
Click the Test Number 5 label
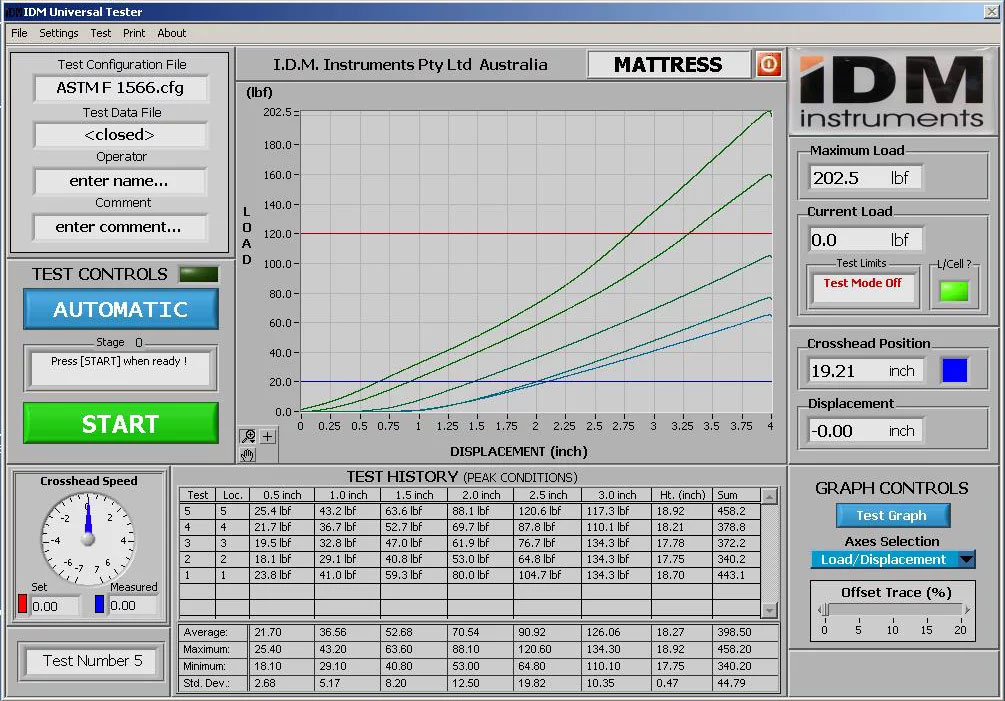point(92,661)
